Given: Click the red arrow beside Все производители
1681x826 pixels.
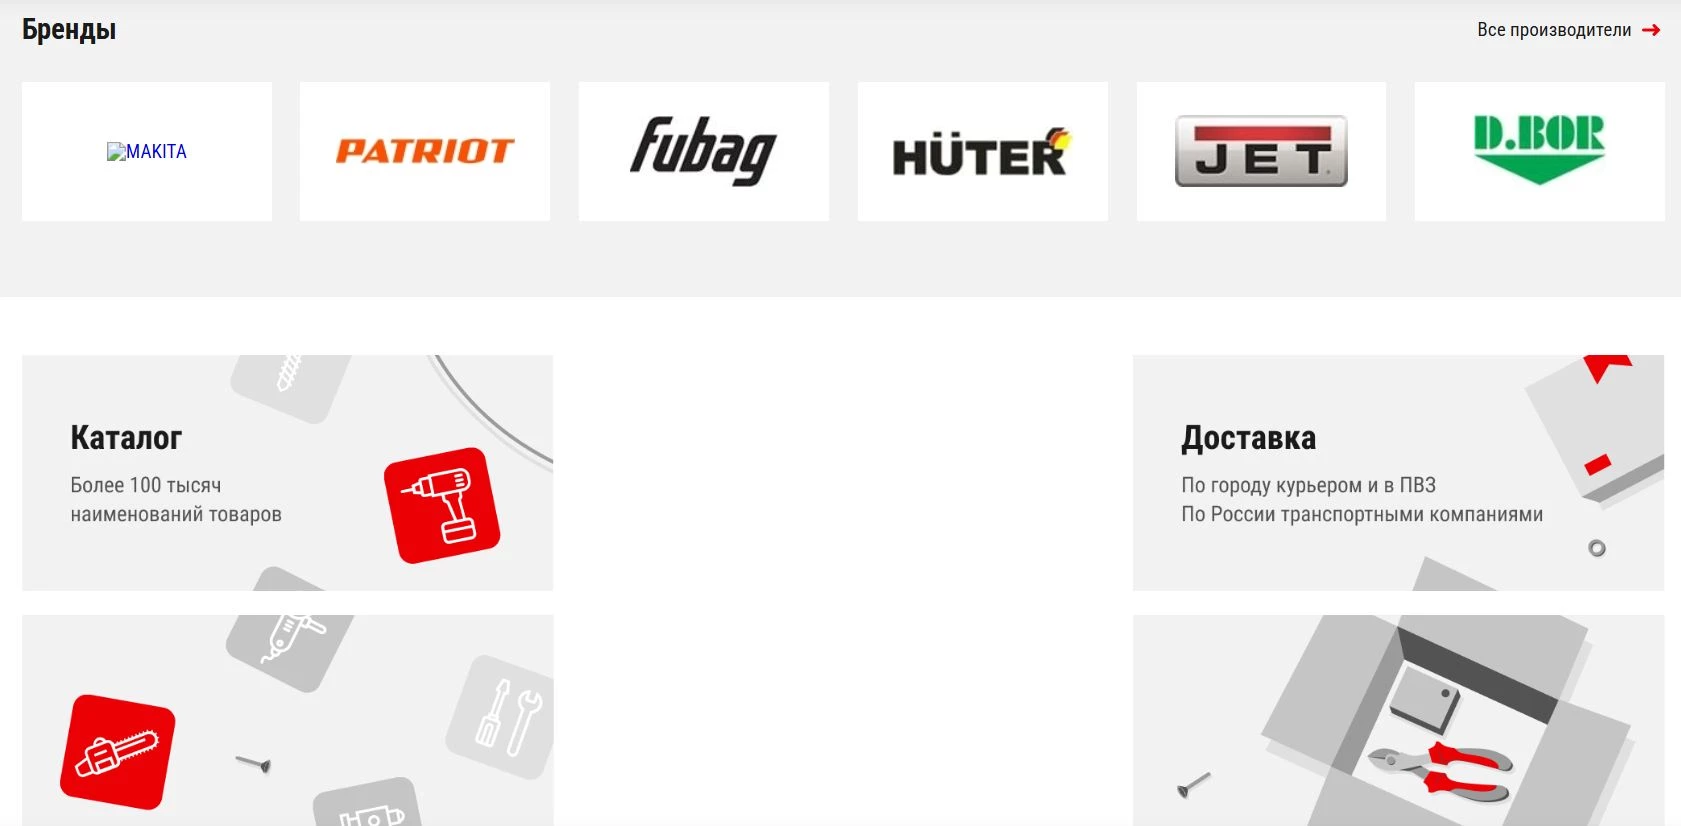Looking at the screenshot, I should pos(1651,30).
